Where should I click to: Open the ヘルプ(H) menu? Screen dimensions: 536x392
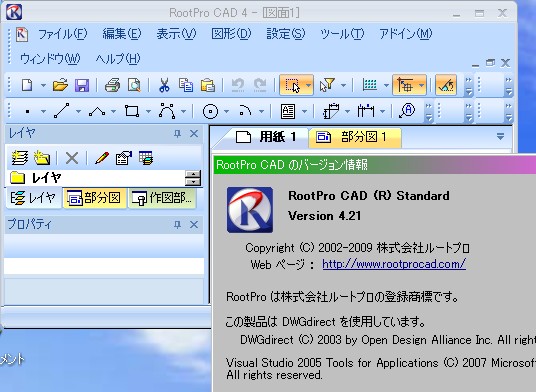tap(118, 59)
